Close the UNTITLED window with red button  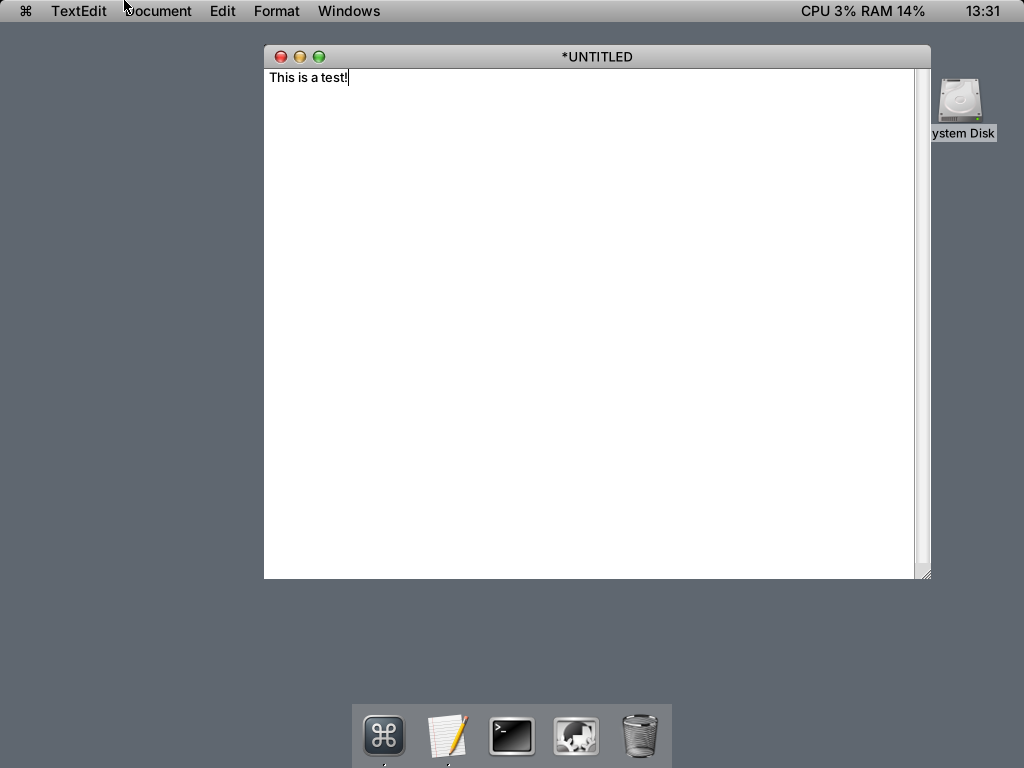pos(281,57)
